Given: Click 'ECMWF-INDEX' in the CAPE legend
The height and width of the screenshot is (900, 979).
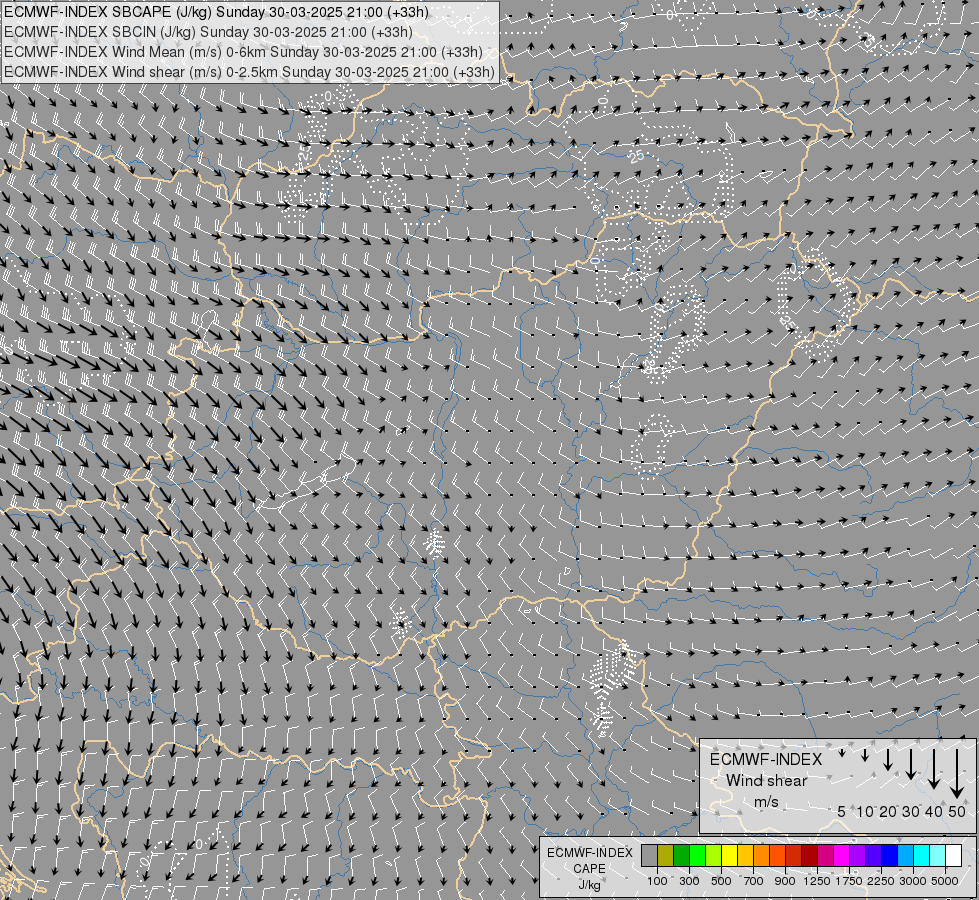Looking at the screenshot, I should pyautogui.click(x=589, y=853).
